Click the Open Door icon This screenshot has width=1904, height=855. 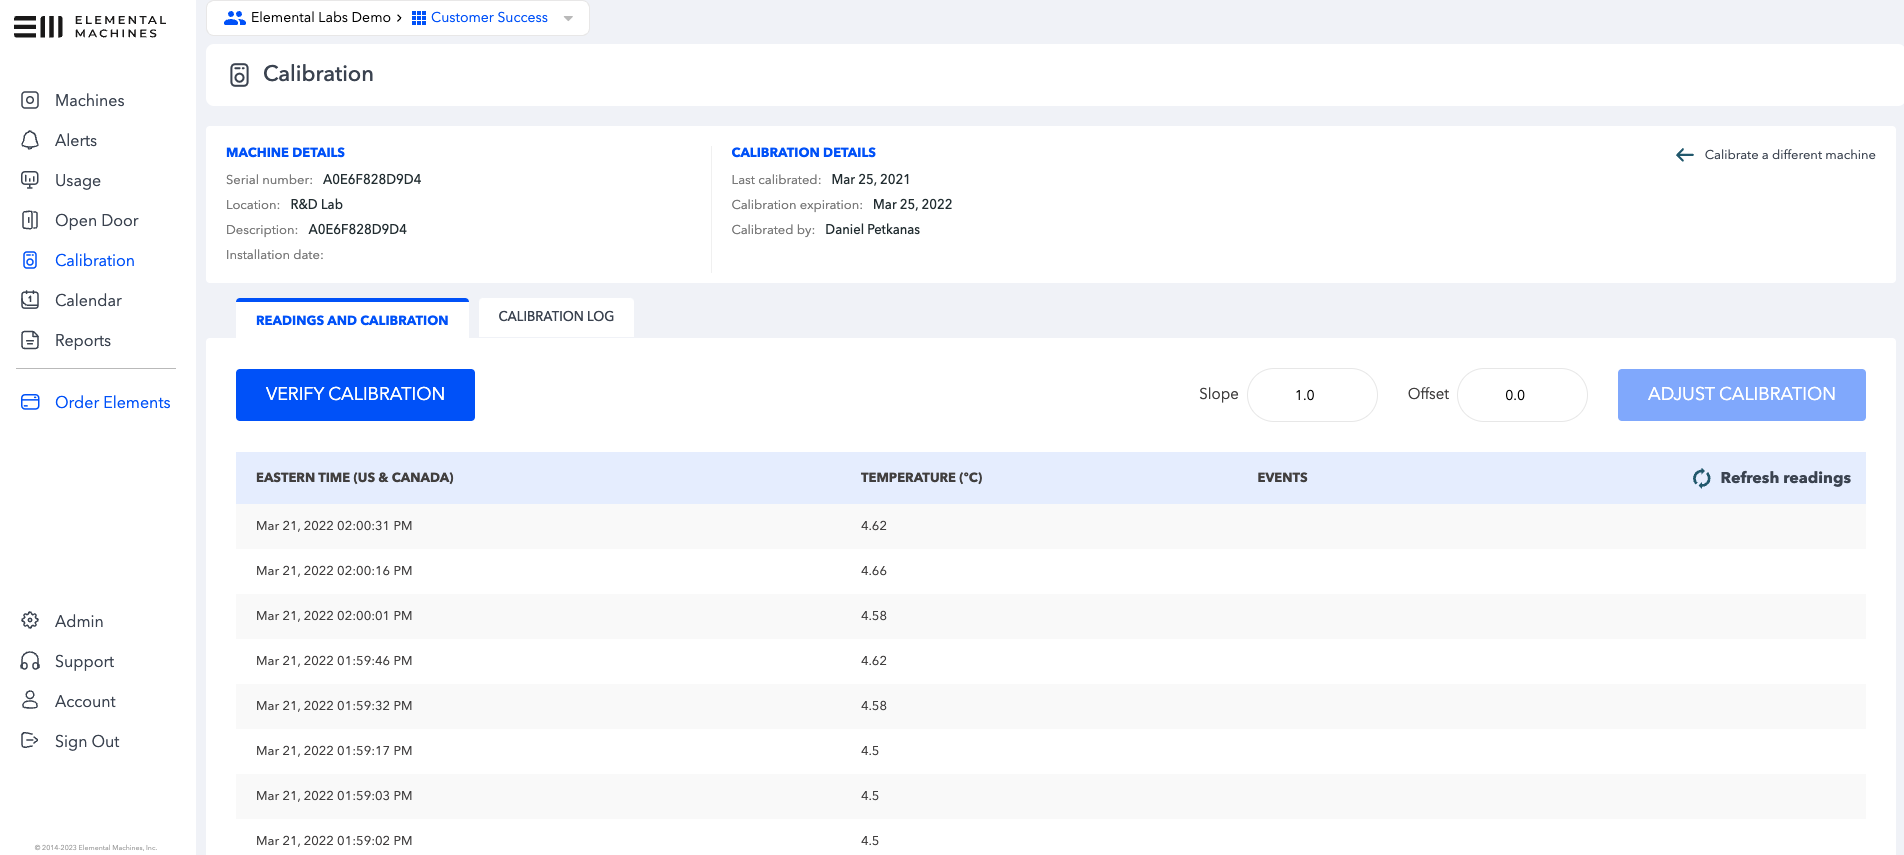pyautogui.click(x=30, y=220)
